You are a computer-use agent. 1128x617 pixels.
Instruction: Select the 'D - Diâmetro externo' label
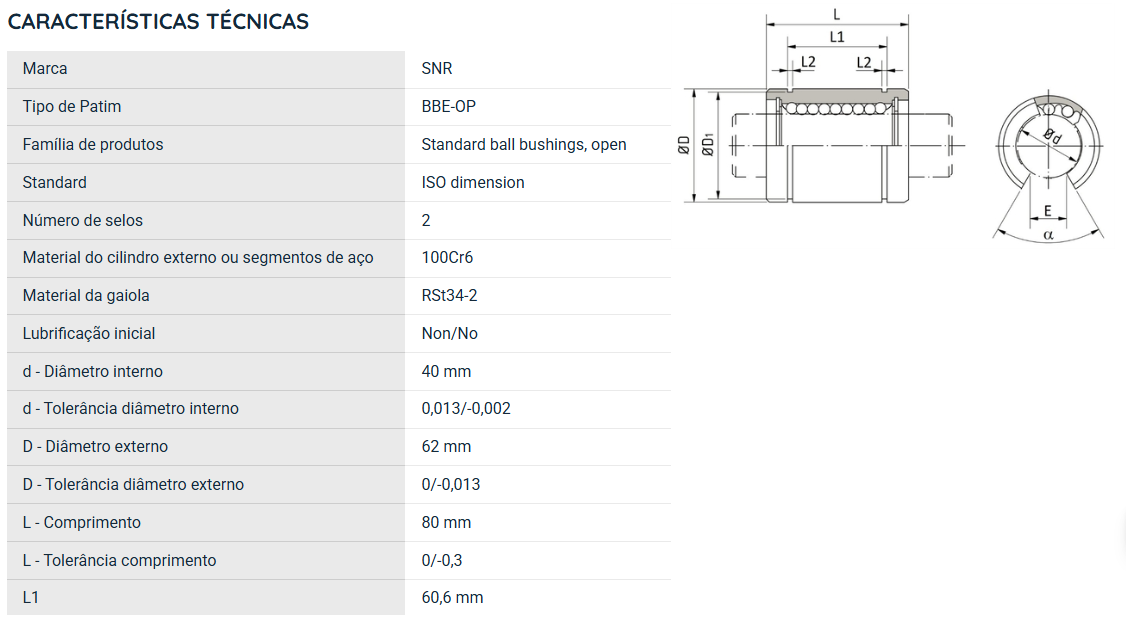(x=95, y=447)
